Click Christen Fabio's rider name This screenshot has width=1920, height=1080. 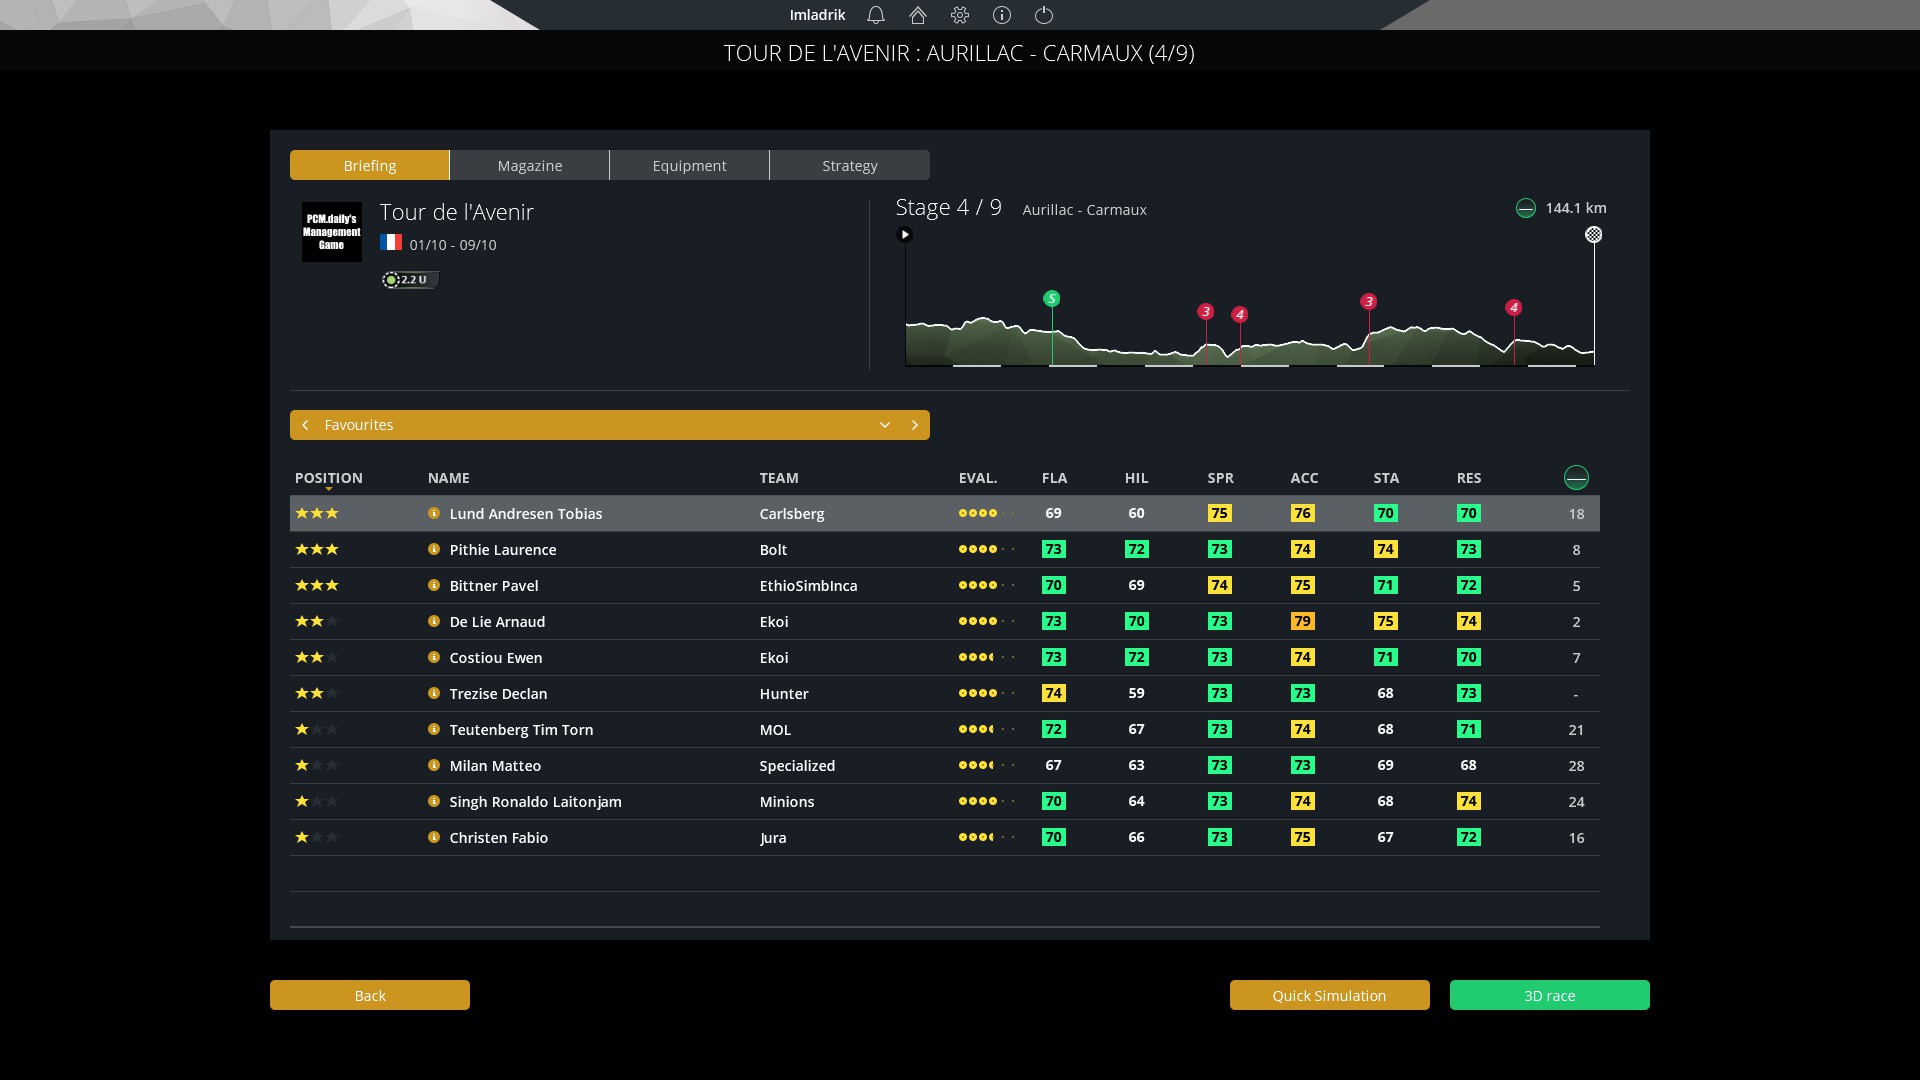499,837
